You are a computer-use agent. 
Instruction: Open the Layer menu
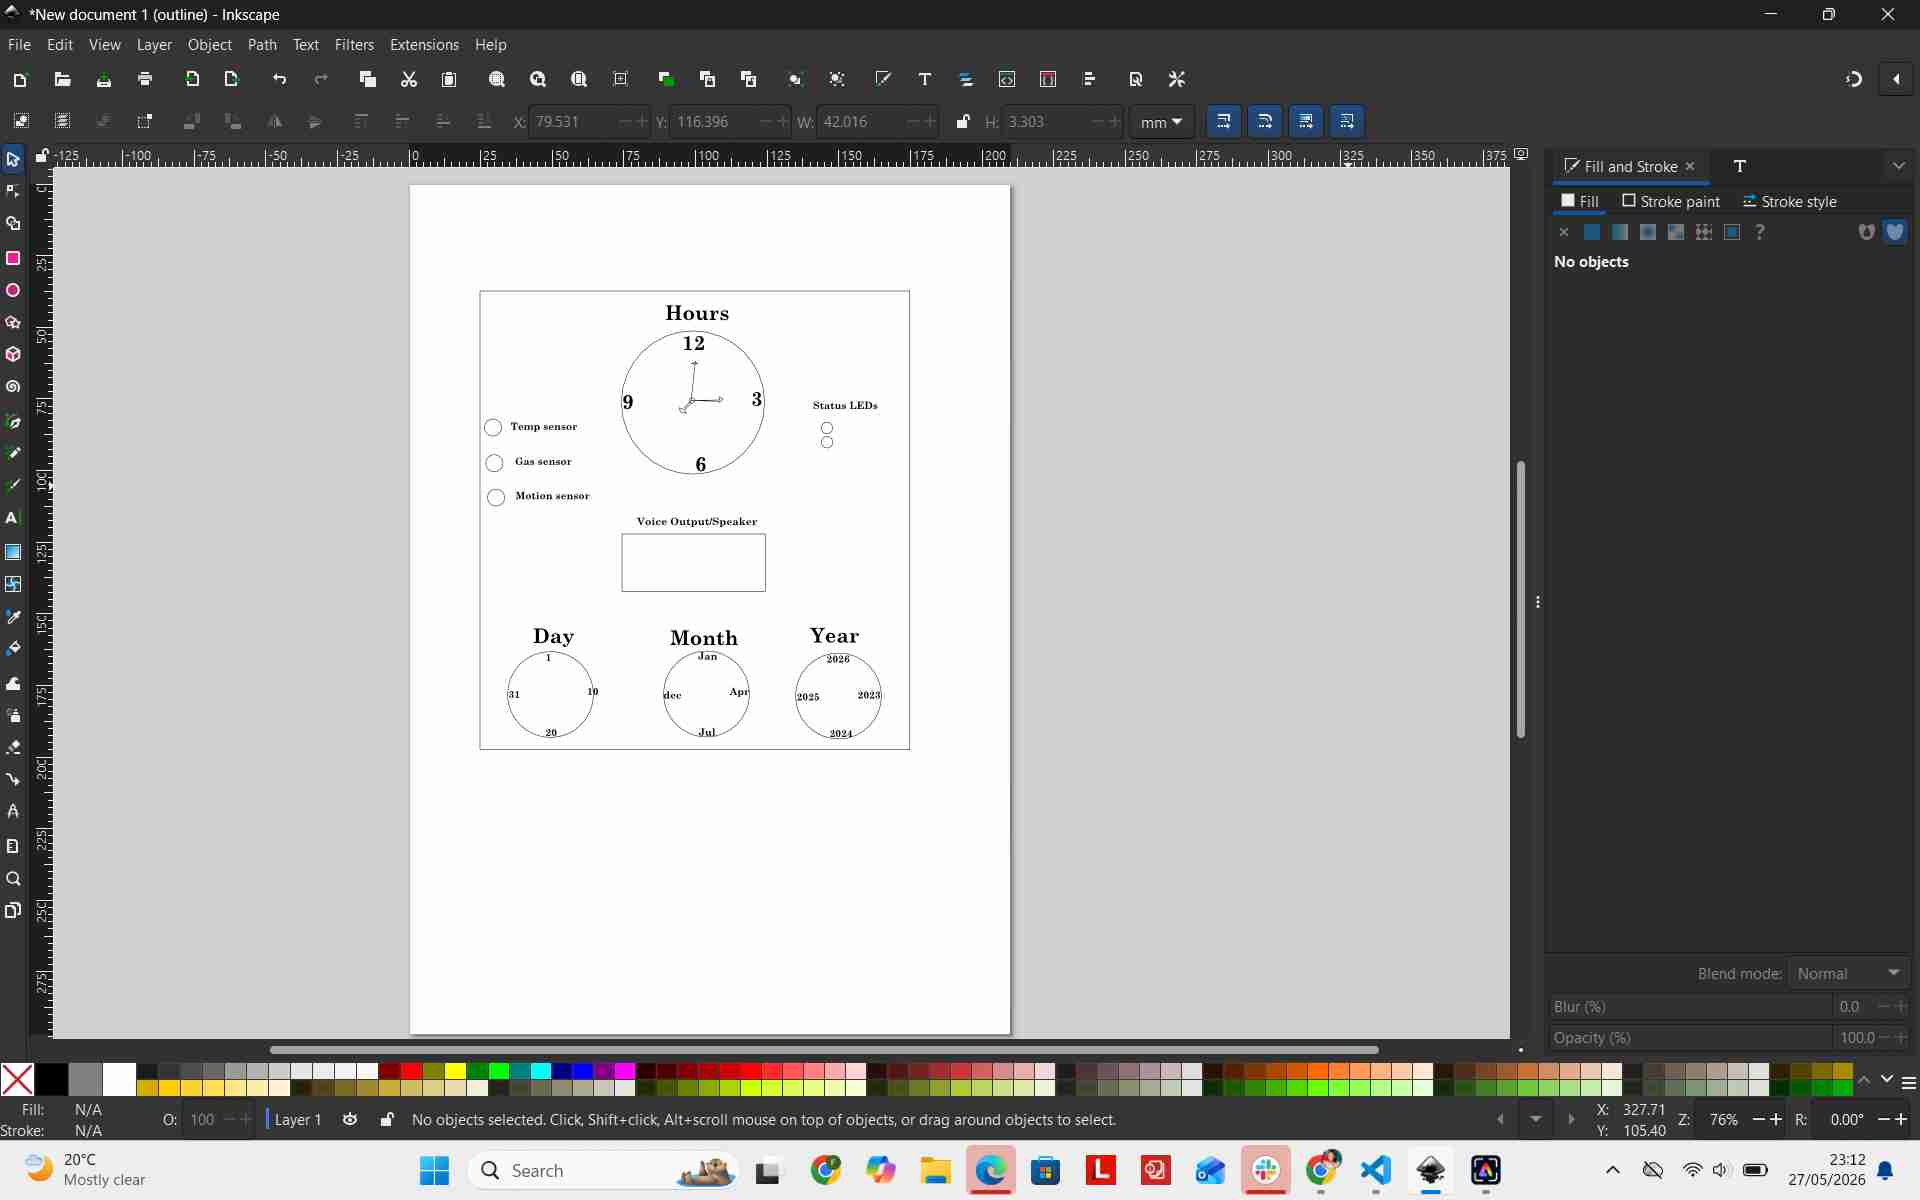[x=154, y=45]
